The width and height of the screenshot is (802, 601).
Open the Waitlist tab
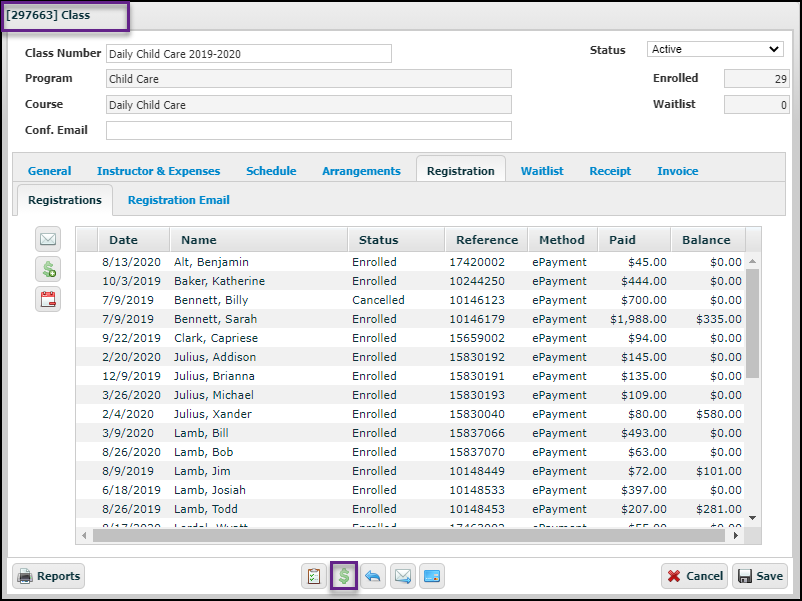click(542, 171)
